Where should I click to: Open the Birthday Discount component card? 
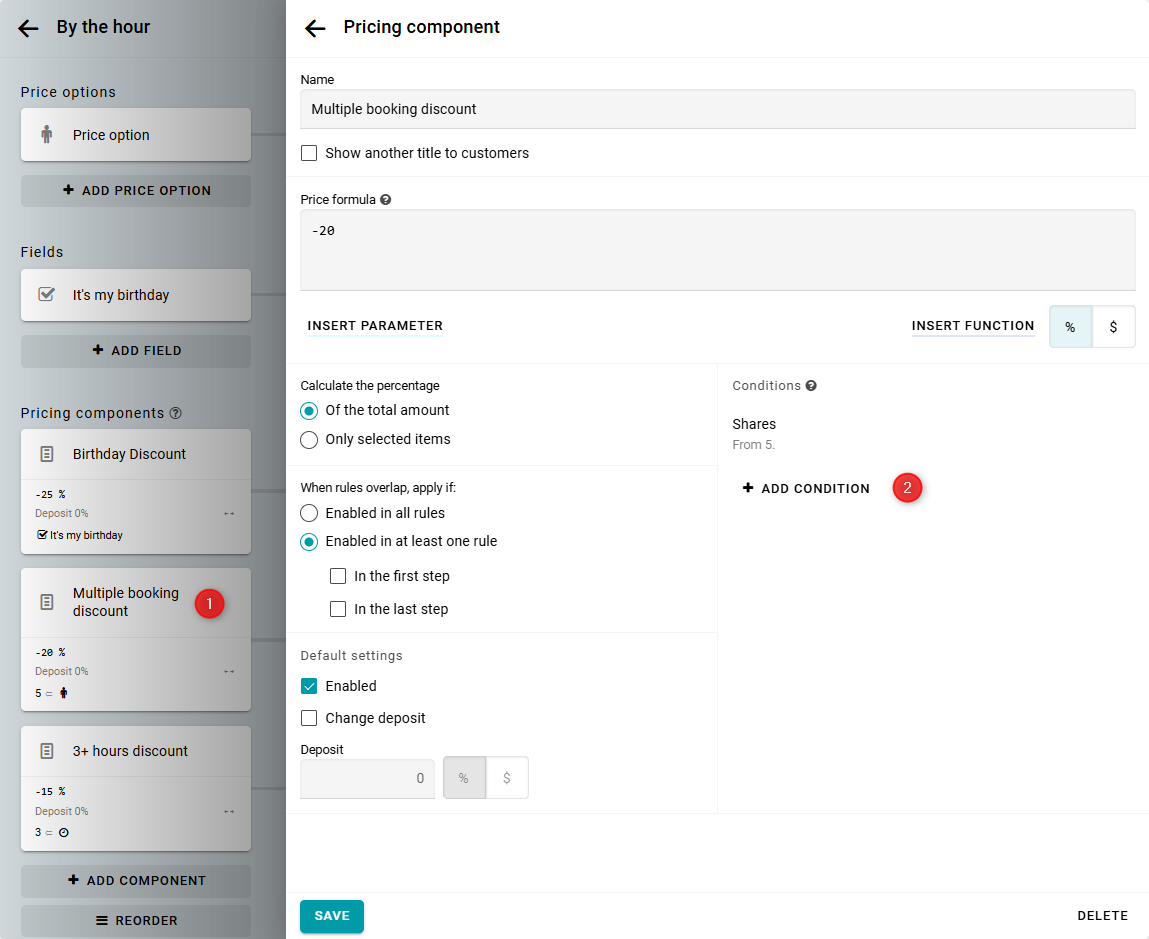pos(135,455)
